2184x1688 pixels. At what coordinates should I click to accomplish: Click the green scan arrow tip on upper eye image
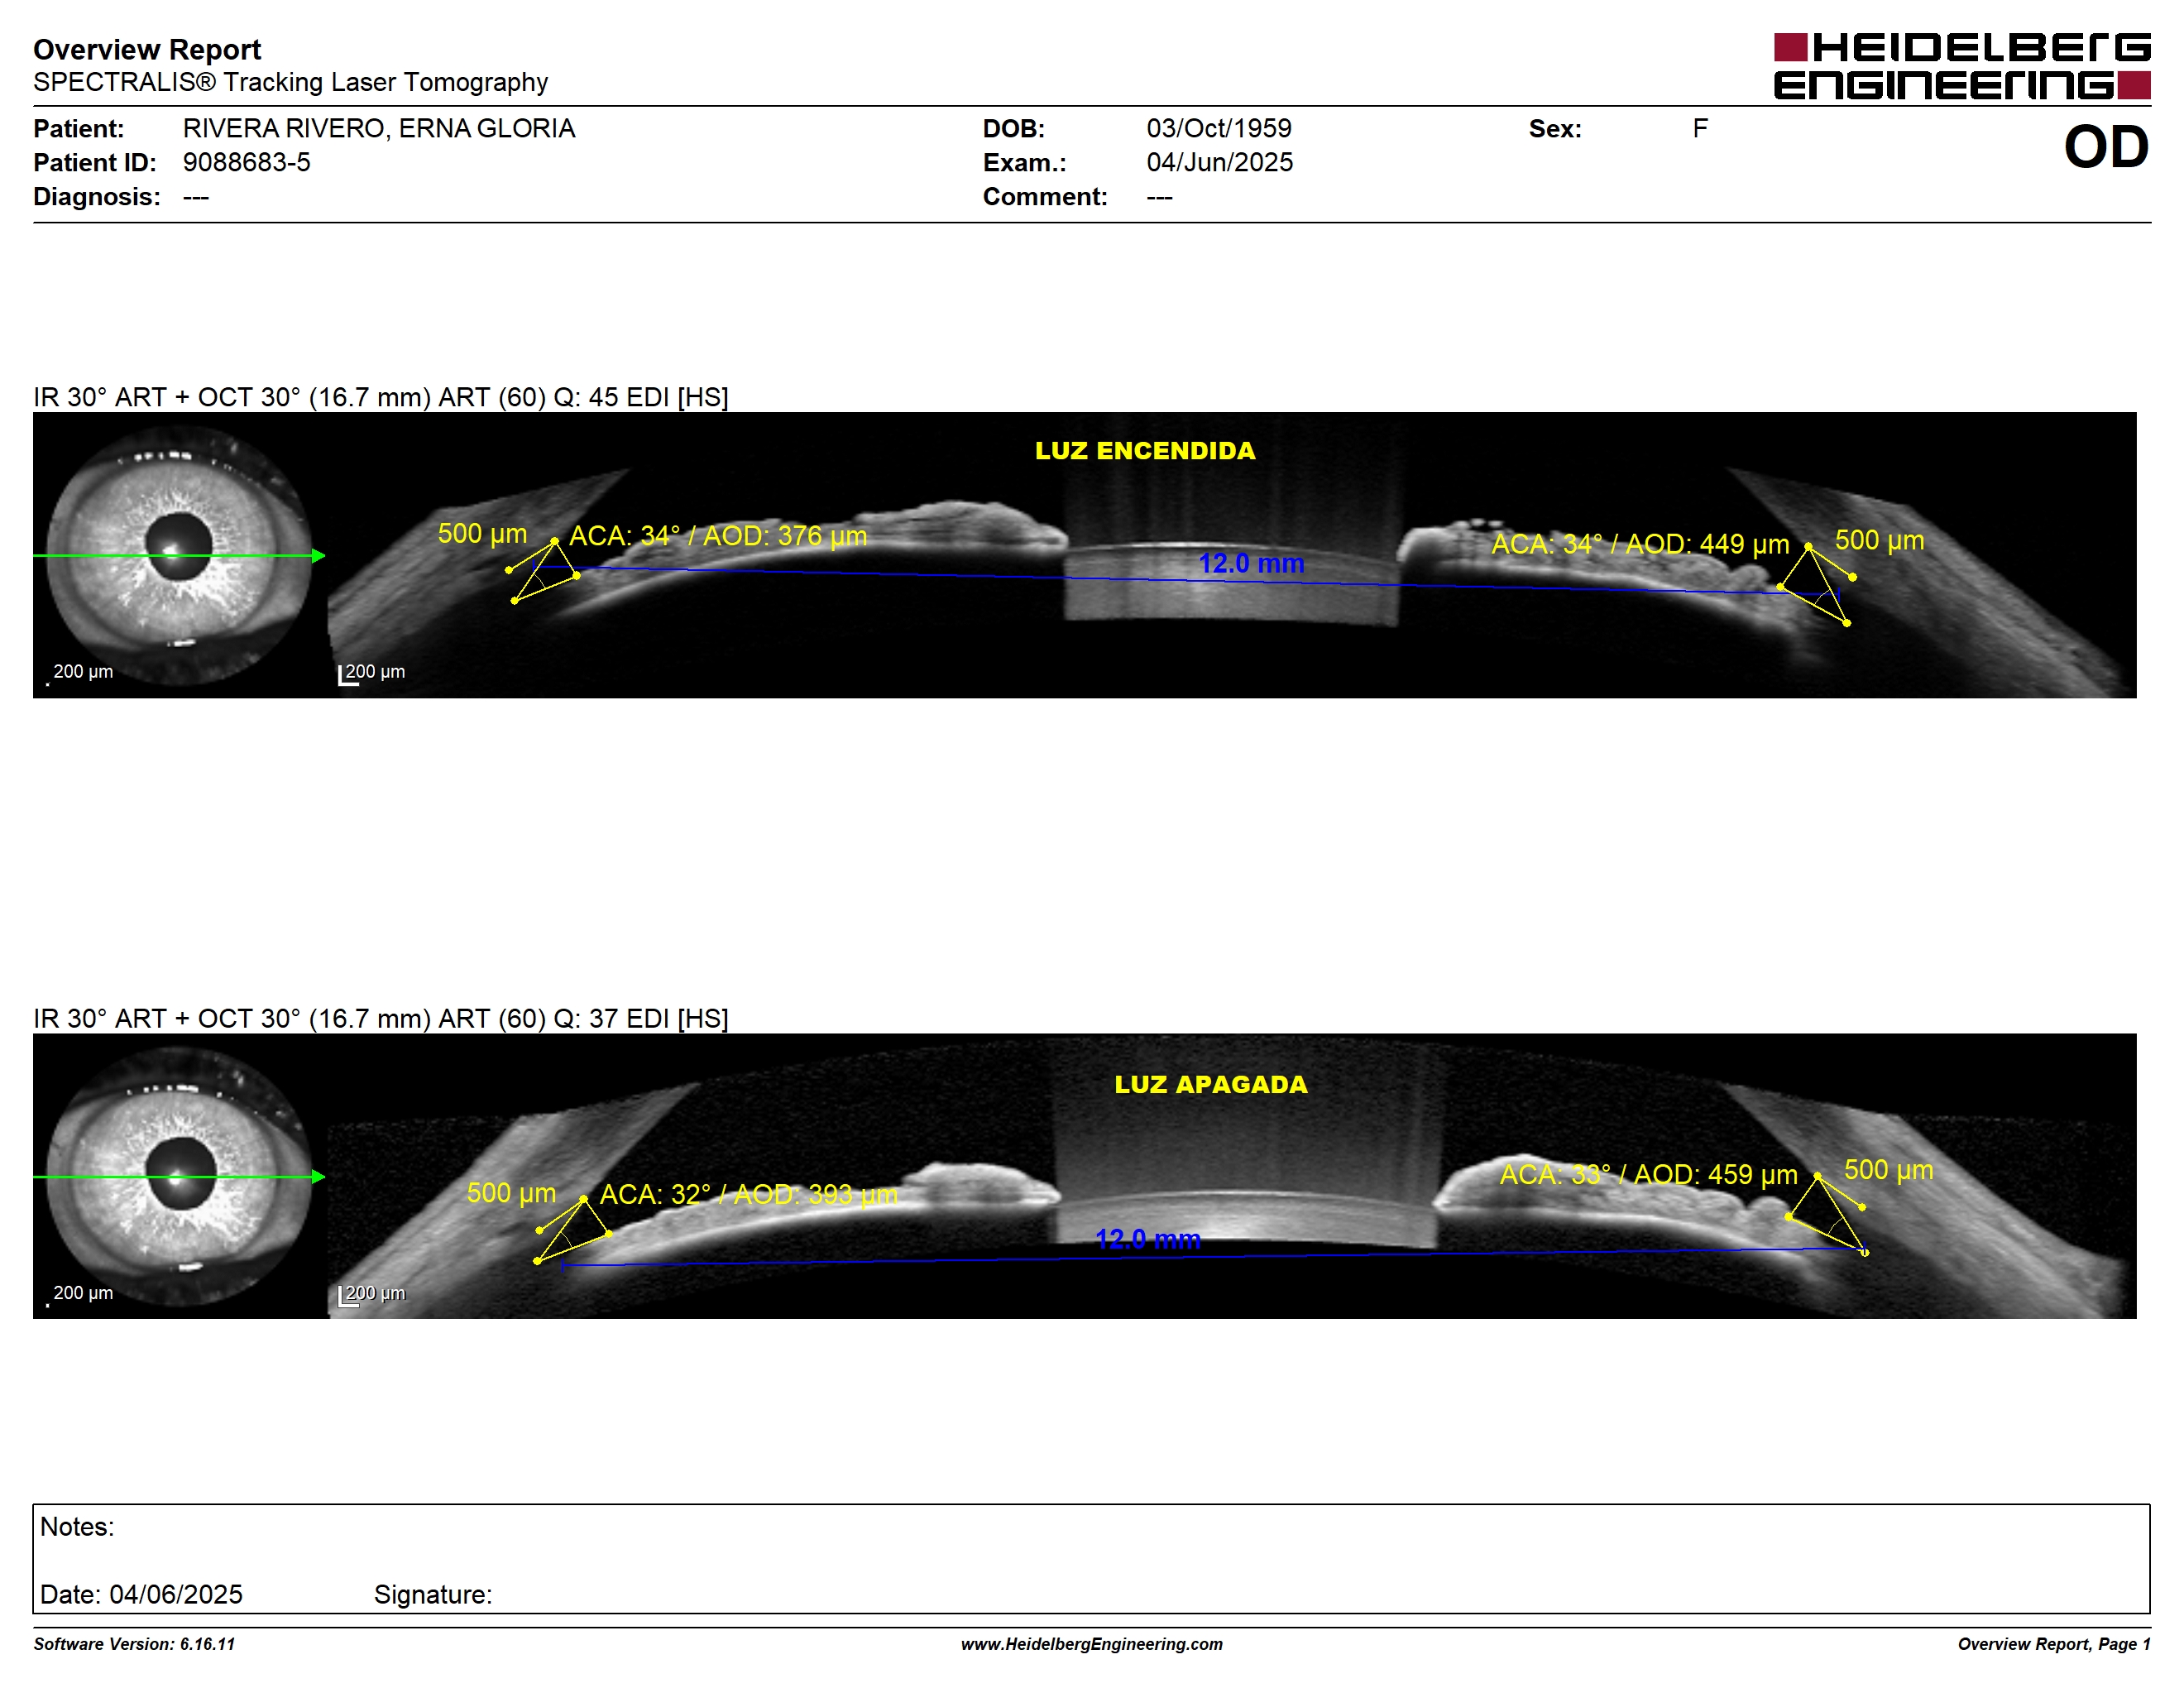tap(319, 555)
